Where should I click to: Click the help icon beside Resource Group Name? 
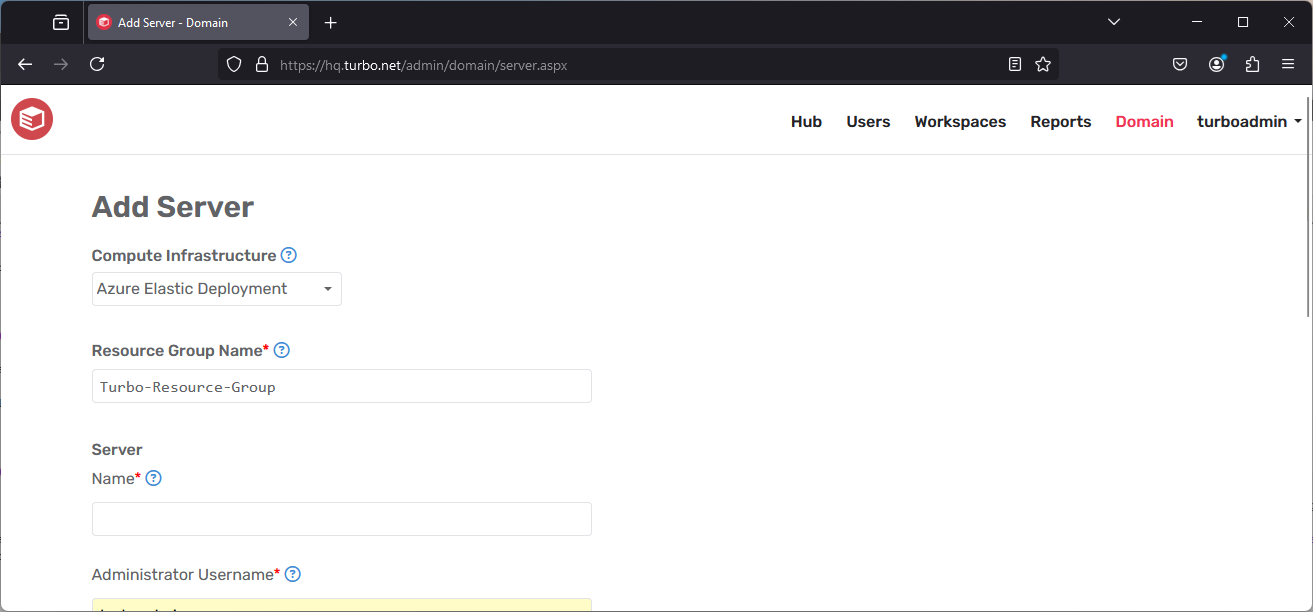[281, 350]
